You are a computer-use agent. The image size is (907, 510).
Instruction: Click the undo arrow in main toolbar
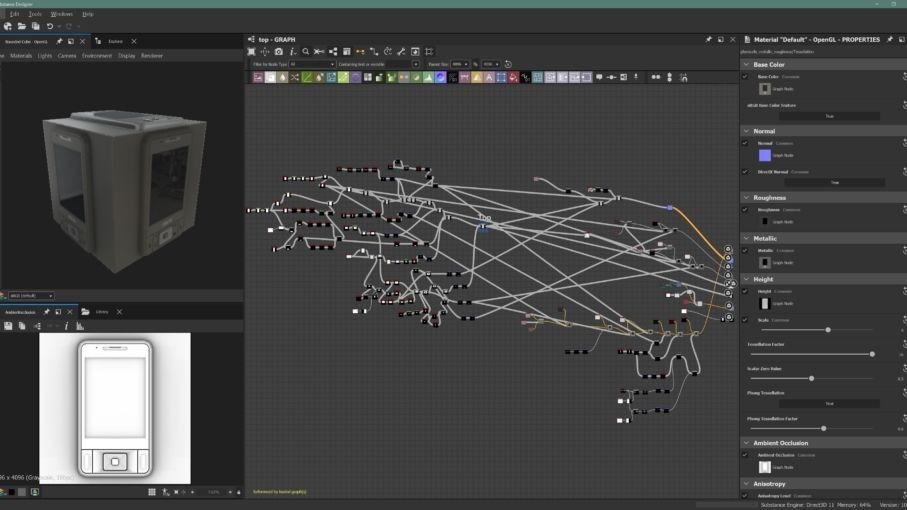[x=50, y=26]
